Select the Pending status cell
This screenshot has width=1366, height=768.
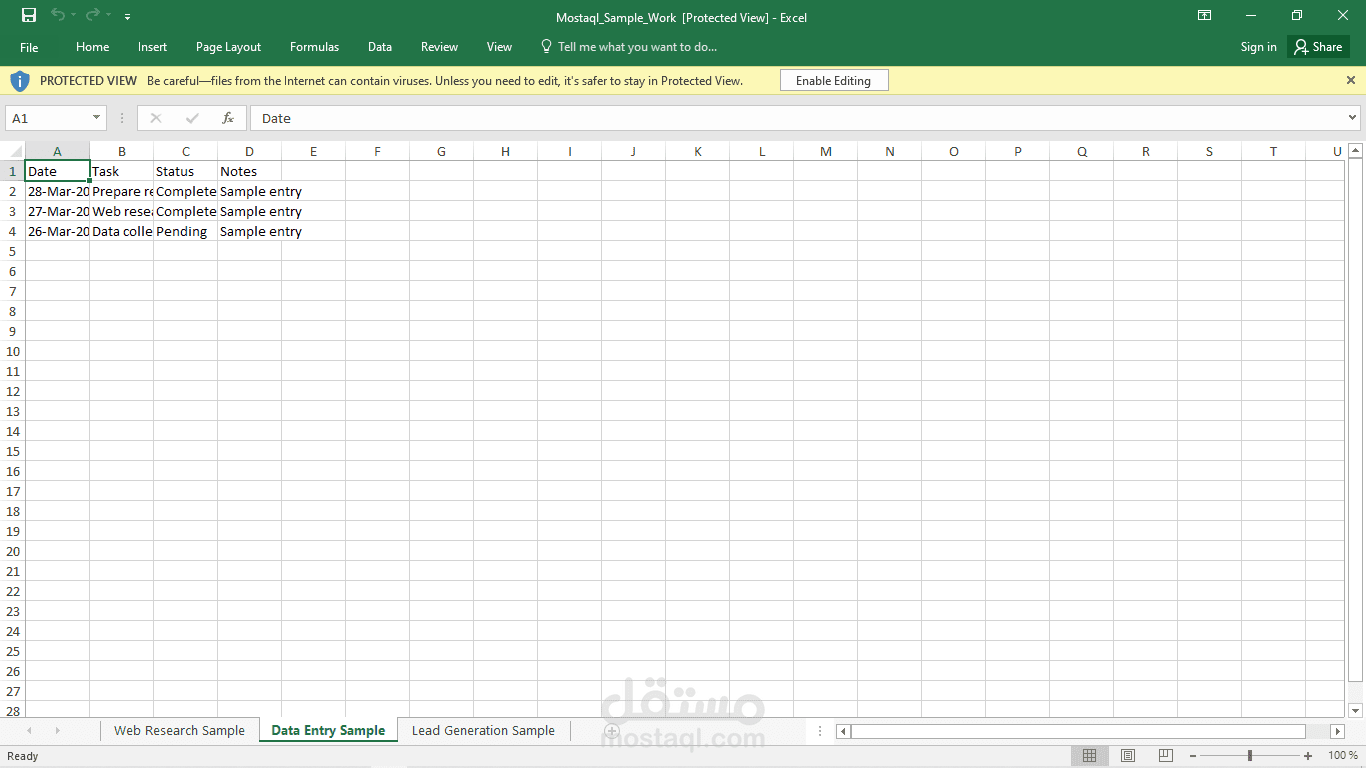[185, 231]
